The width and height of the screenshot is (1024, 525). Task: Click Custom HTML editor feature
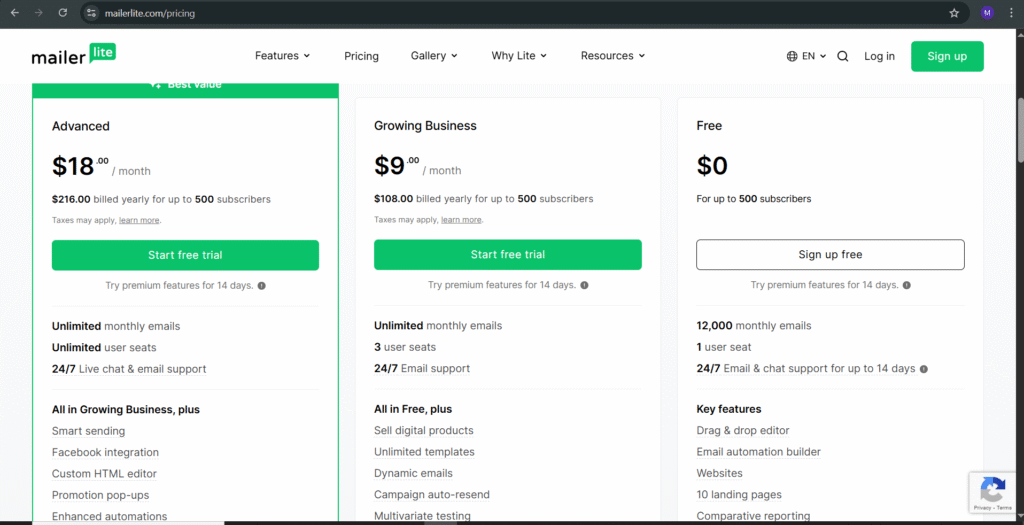[x=104, y=474]
